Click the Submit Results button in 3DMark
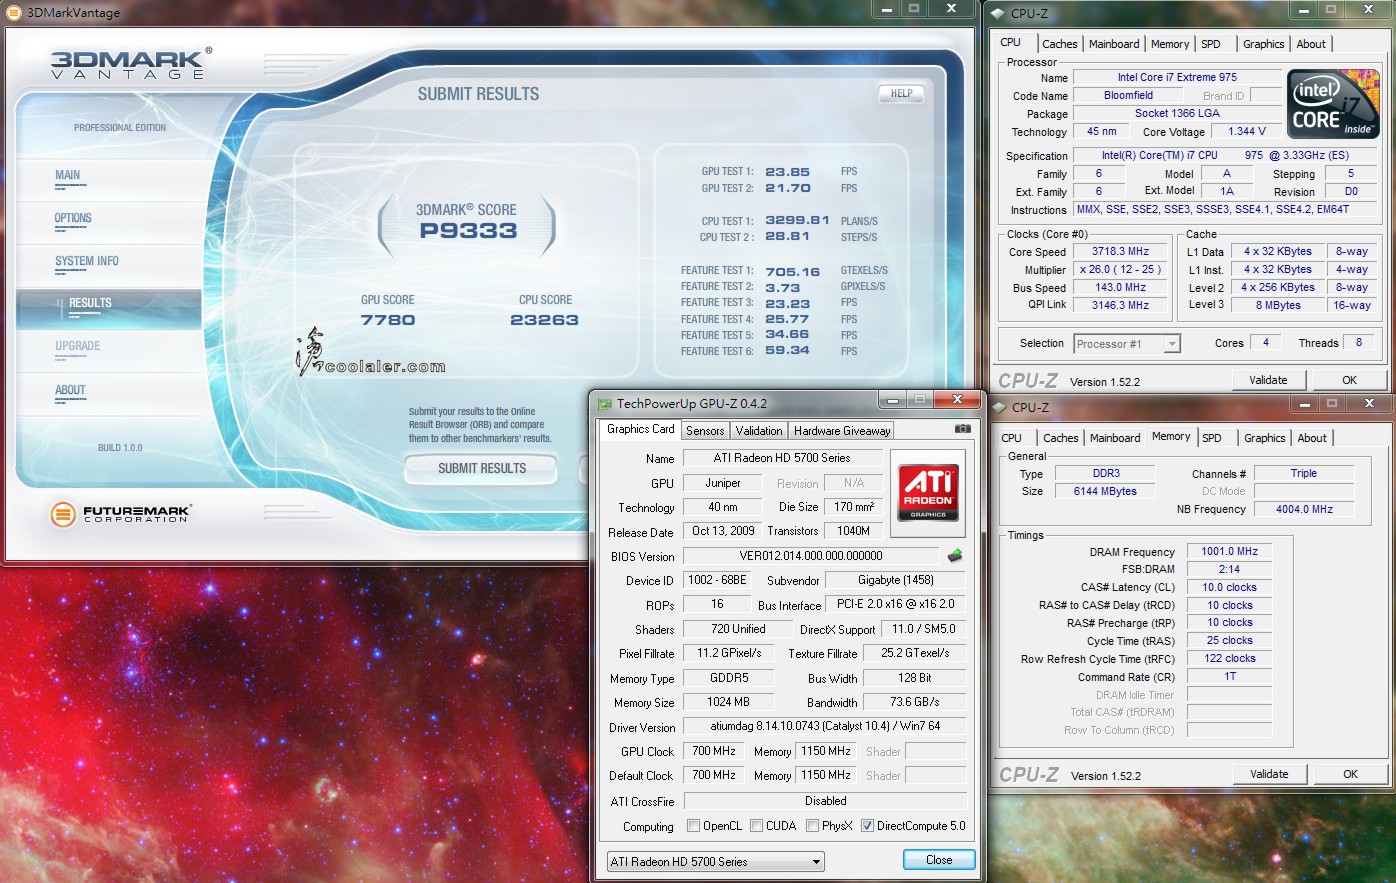1396x883 pixels. coord(482,468)
